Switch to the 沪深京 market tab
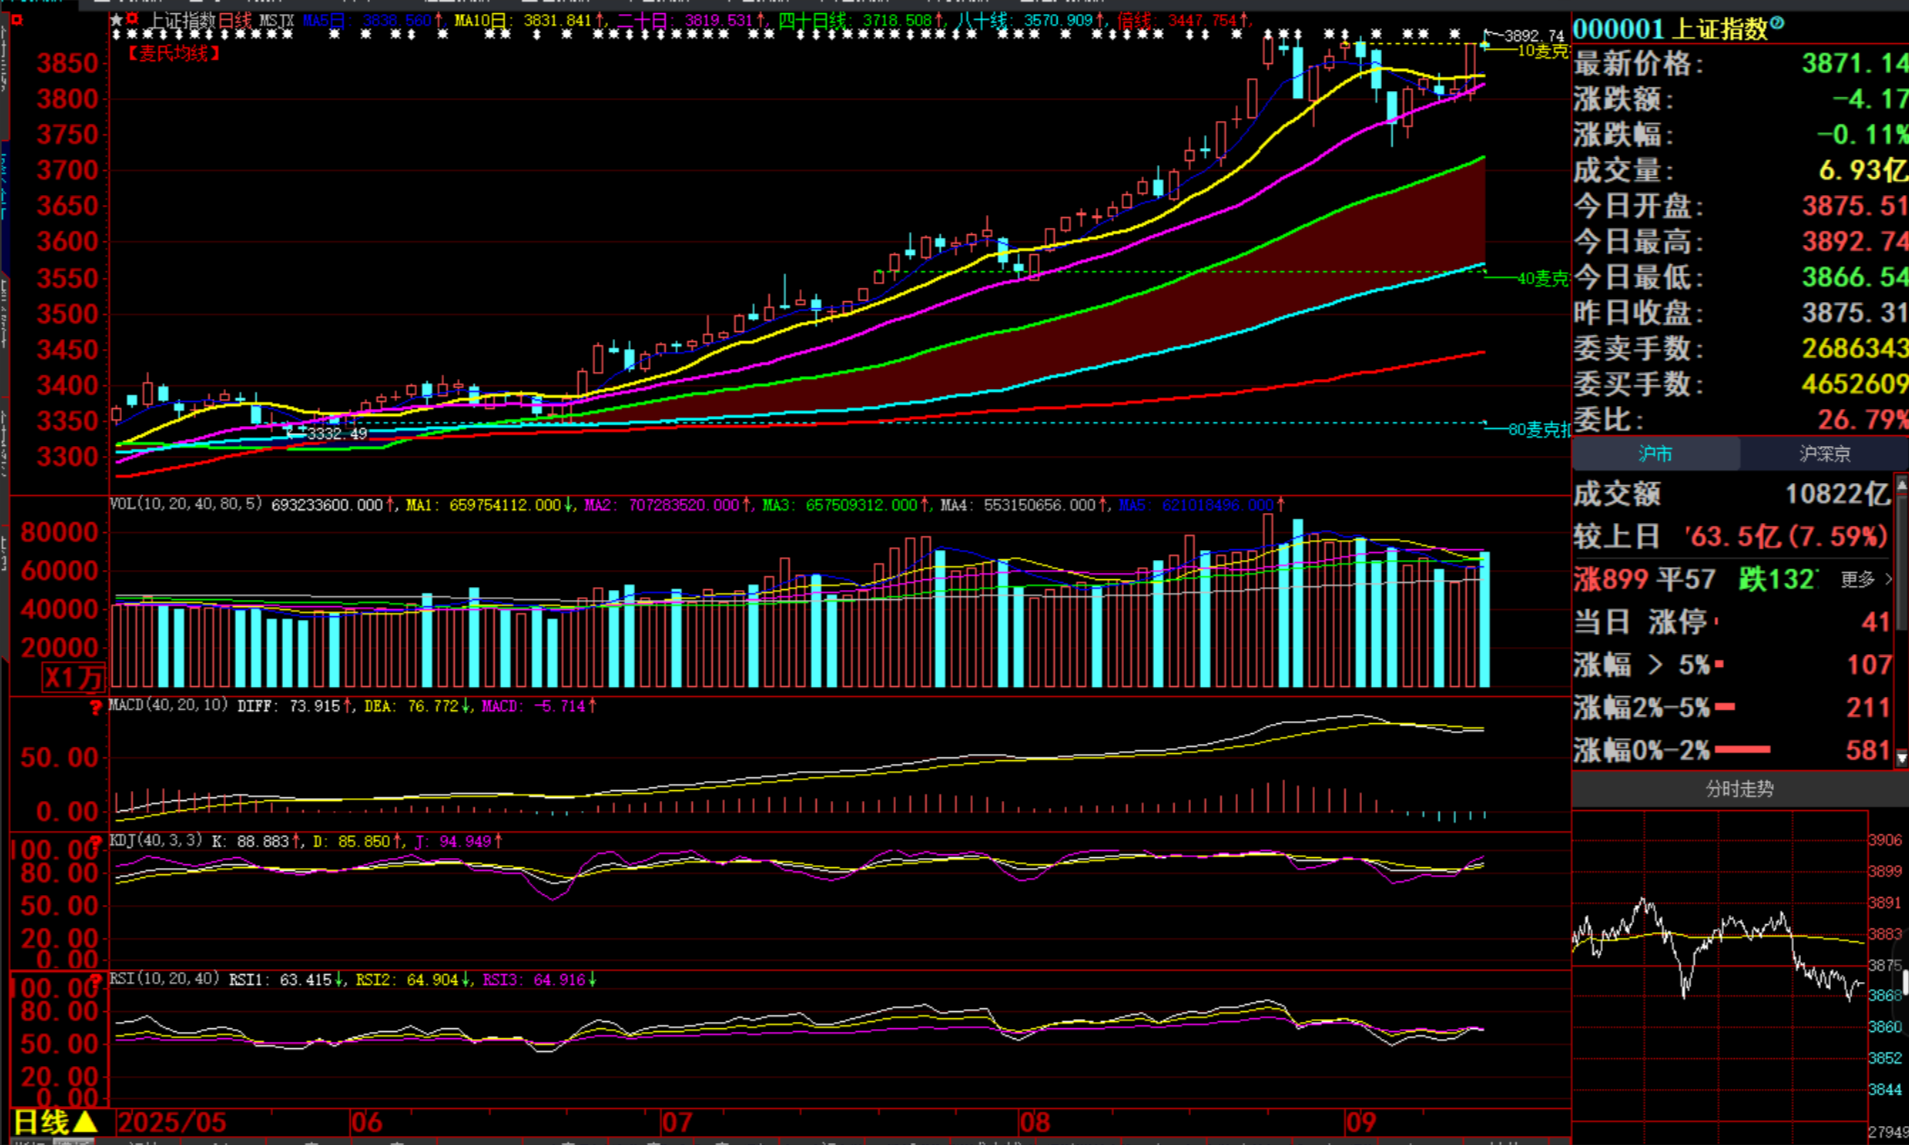 click(1824, 454)
